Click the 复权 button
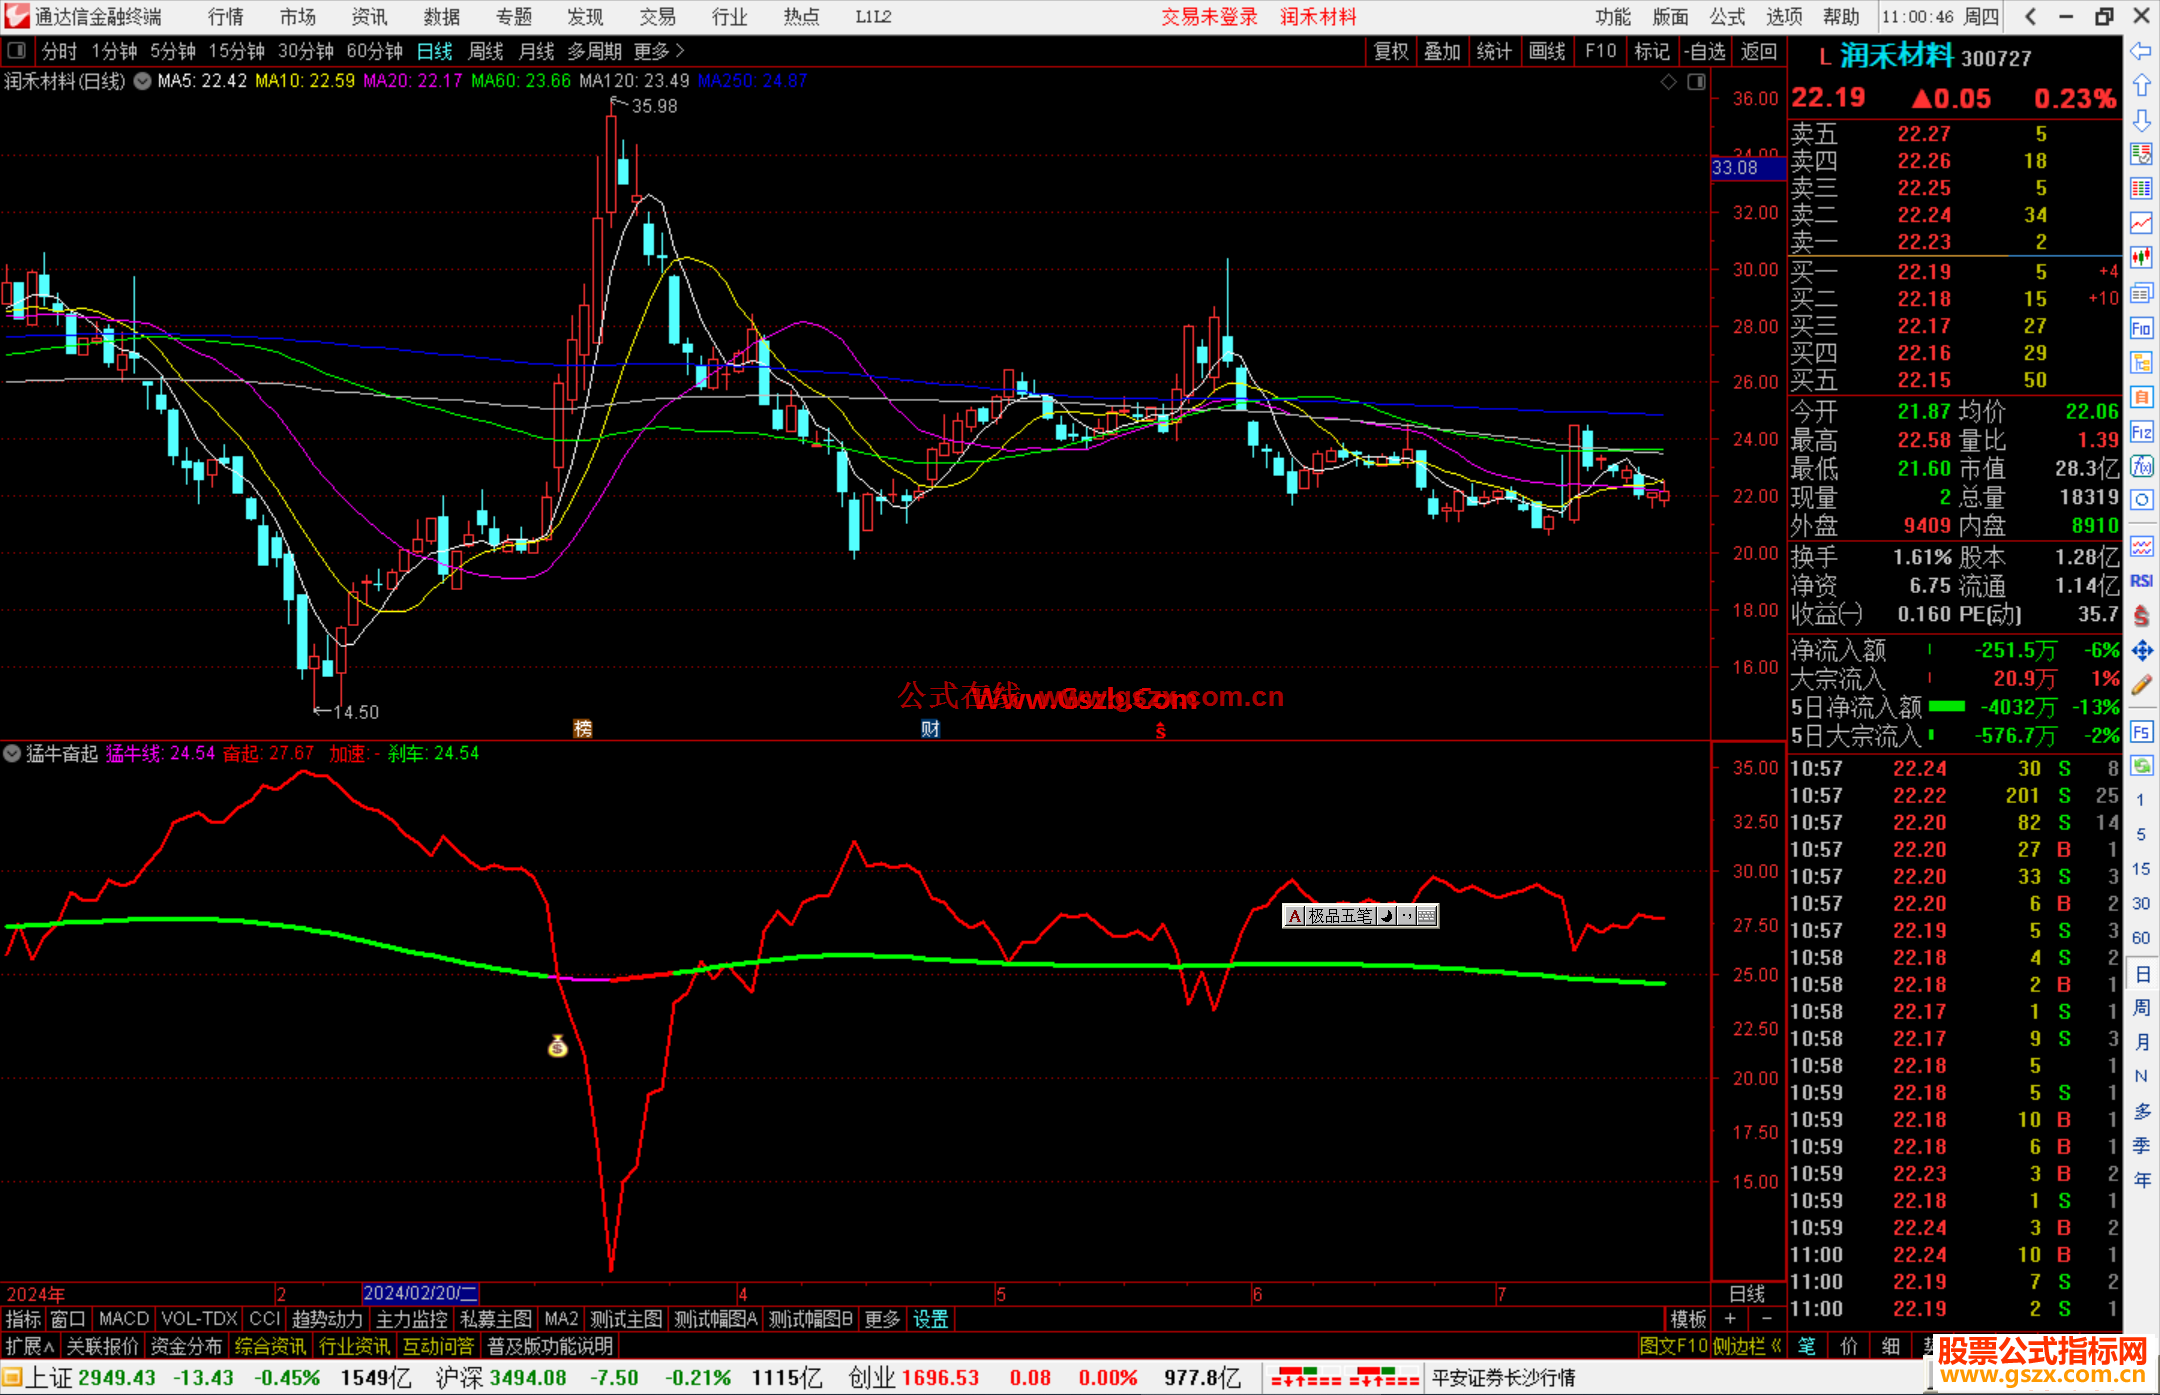The width and height of the screenshot is (2160, 1395). pos(1390,51)
